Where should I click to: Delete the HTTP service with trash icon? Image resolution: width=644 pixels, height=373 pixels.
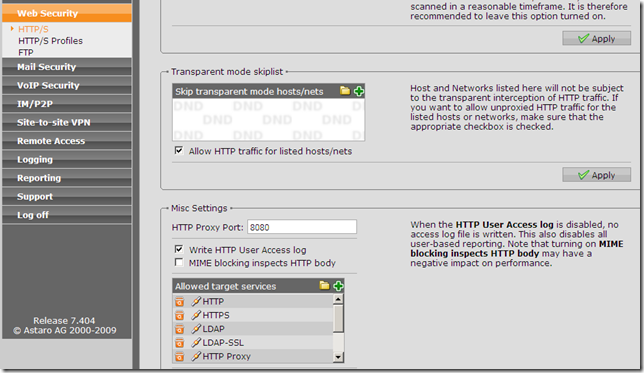point(179,302)
